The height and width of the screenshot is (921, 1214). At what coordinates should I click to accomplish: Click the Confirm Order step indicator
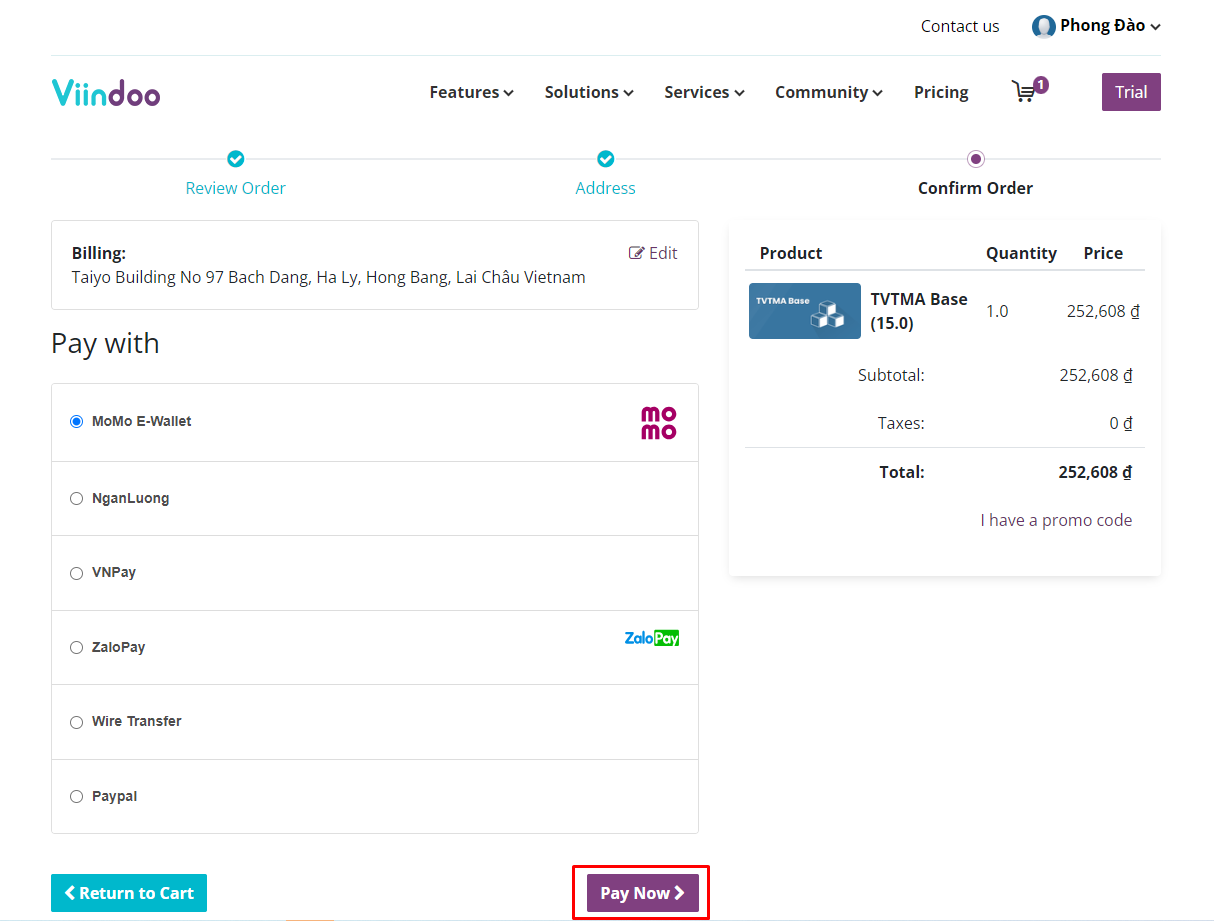click(976, 159)
